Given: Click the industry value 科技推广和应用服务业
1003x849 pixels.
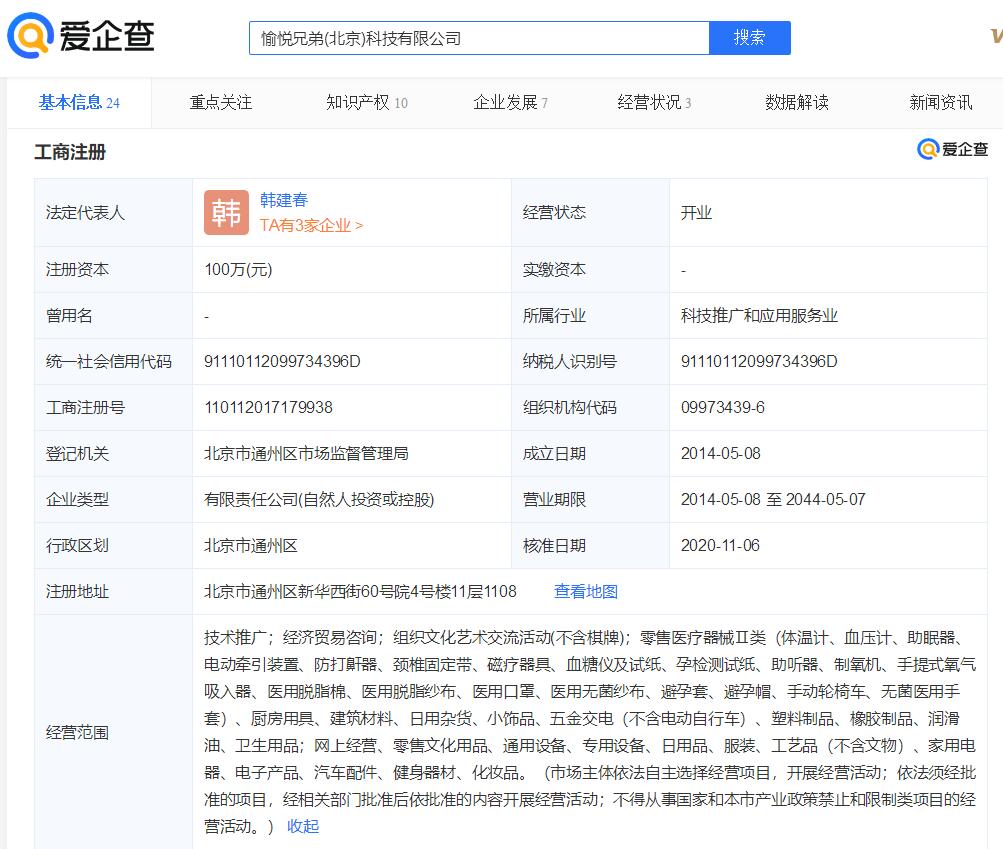Looking at the screenshot, I should click(x=759, y=315).
